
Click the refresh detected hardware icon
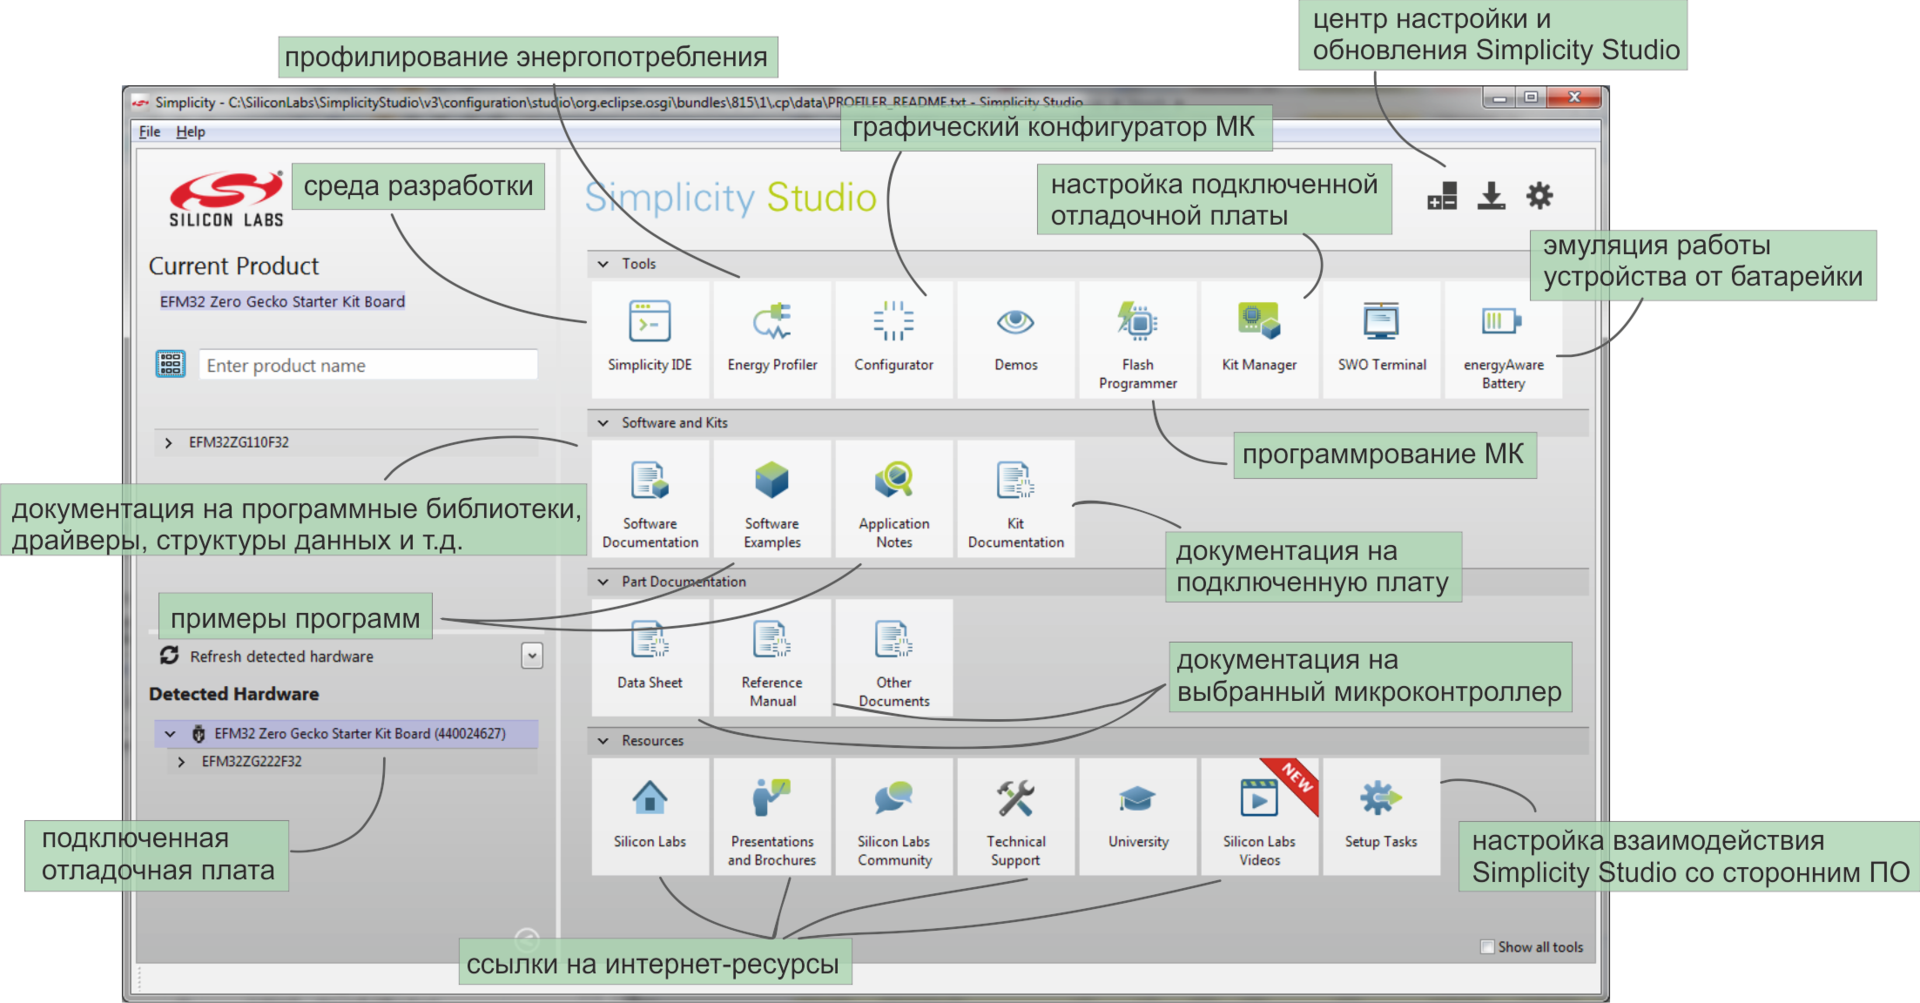[169, 655]
